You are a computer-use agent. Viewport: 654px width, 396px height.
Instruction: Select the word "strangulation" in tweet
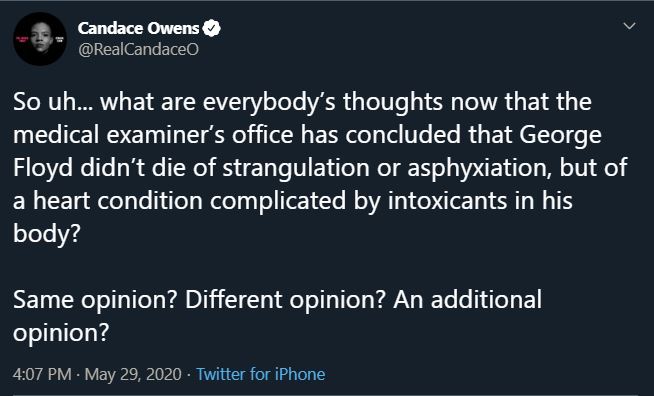click(296, 169)
